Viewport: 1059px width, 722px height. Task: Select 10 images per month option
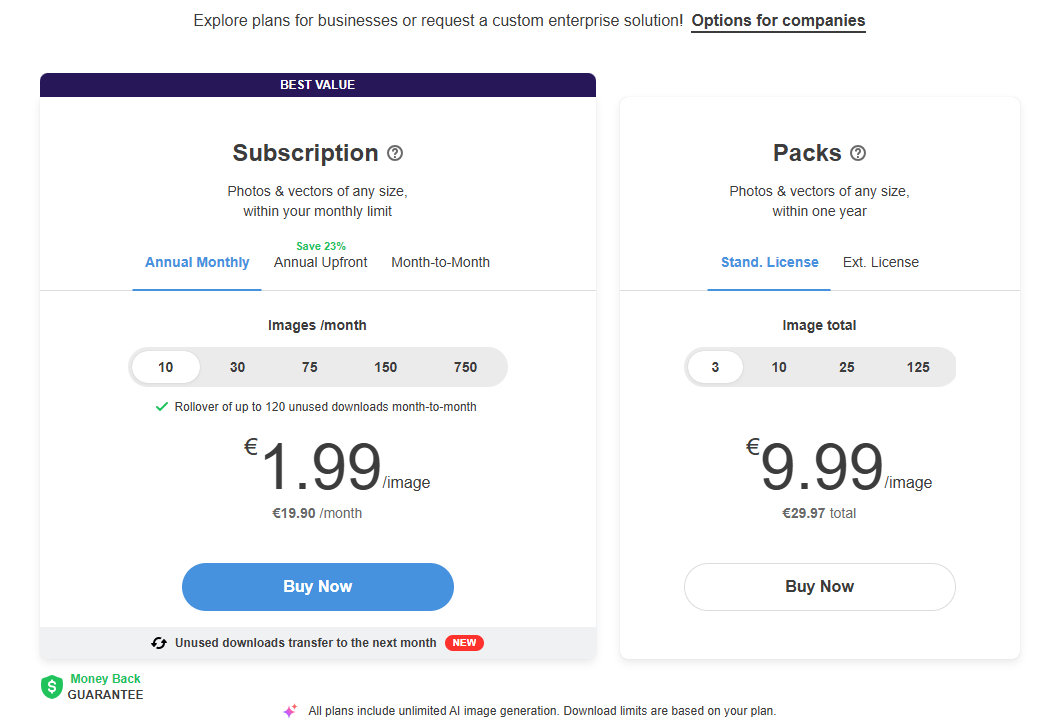tap(166, 367)
